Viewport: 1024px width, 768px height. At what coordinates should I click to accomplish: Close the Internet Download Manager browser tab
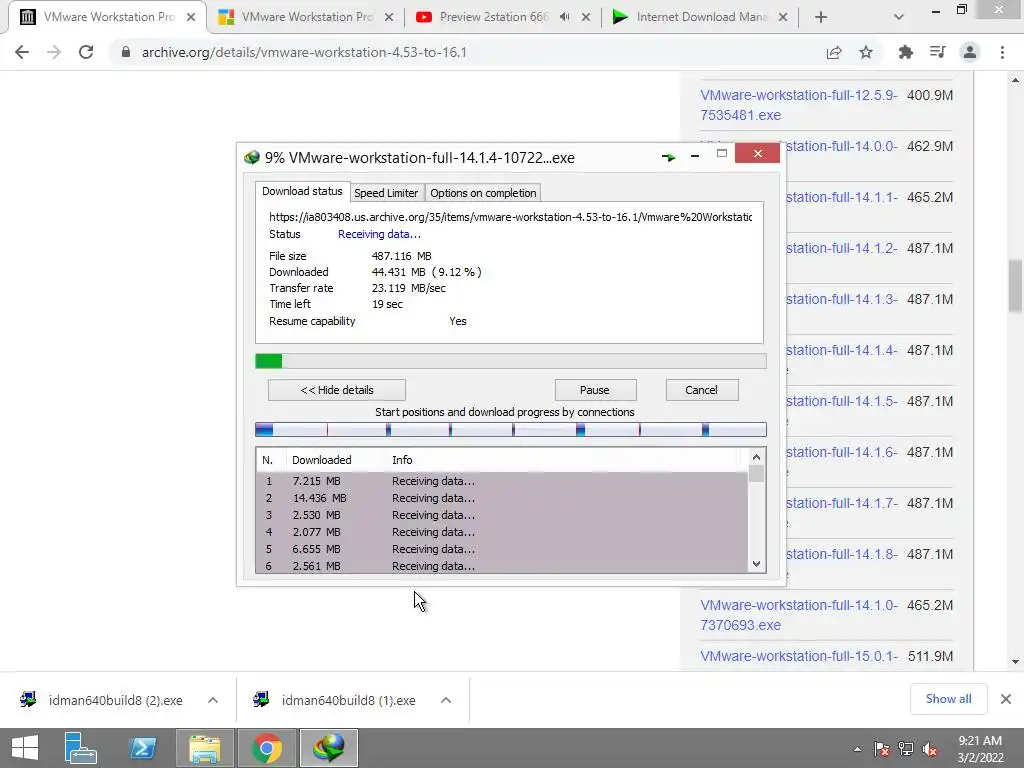point(783,17)
